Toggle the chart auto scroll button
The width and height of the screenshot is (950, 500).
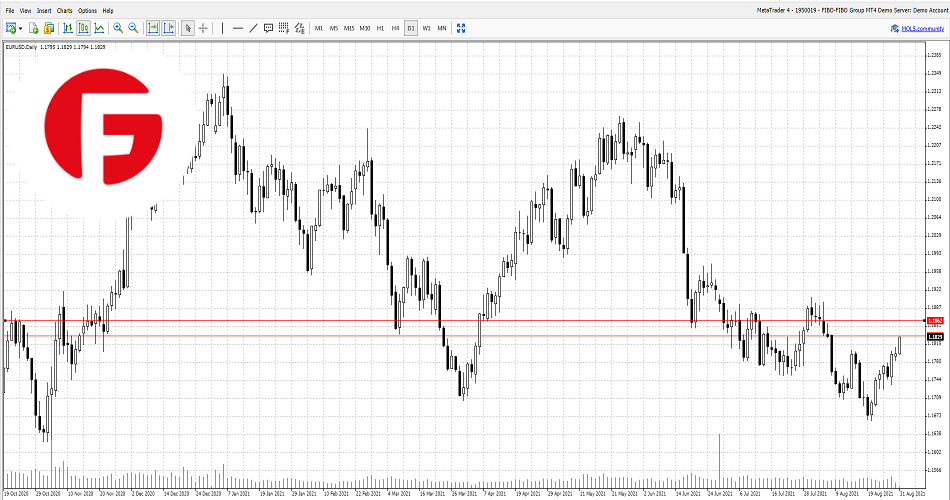coord(153,28)
